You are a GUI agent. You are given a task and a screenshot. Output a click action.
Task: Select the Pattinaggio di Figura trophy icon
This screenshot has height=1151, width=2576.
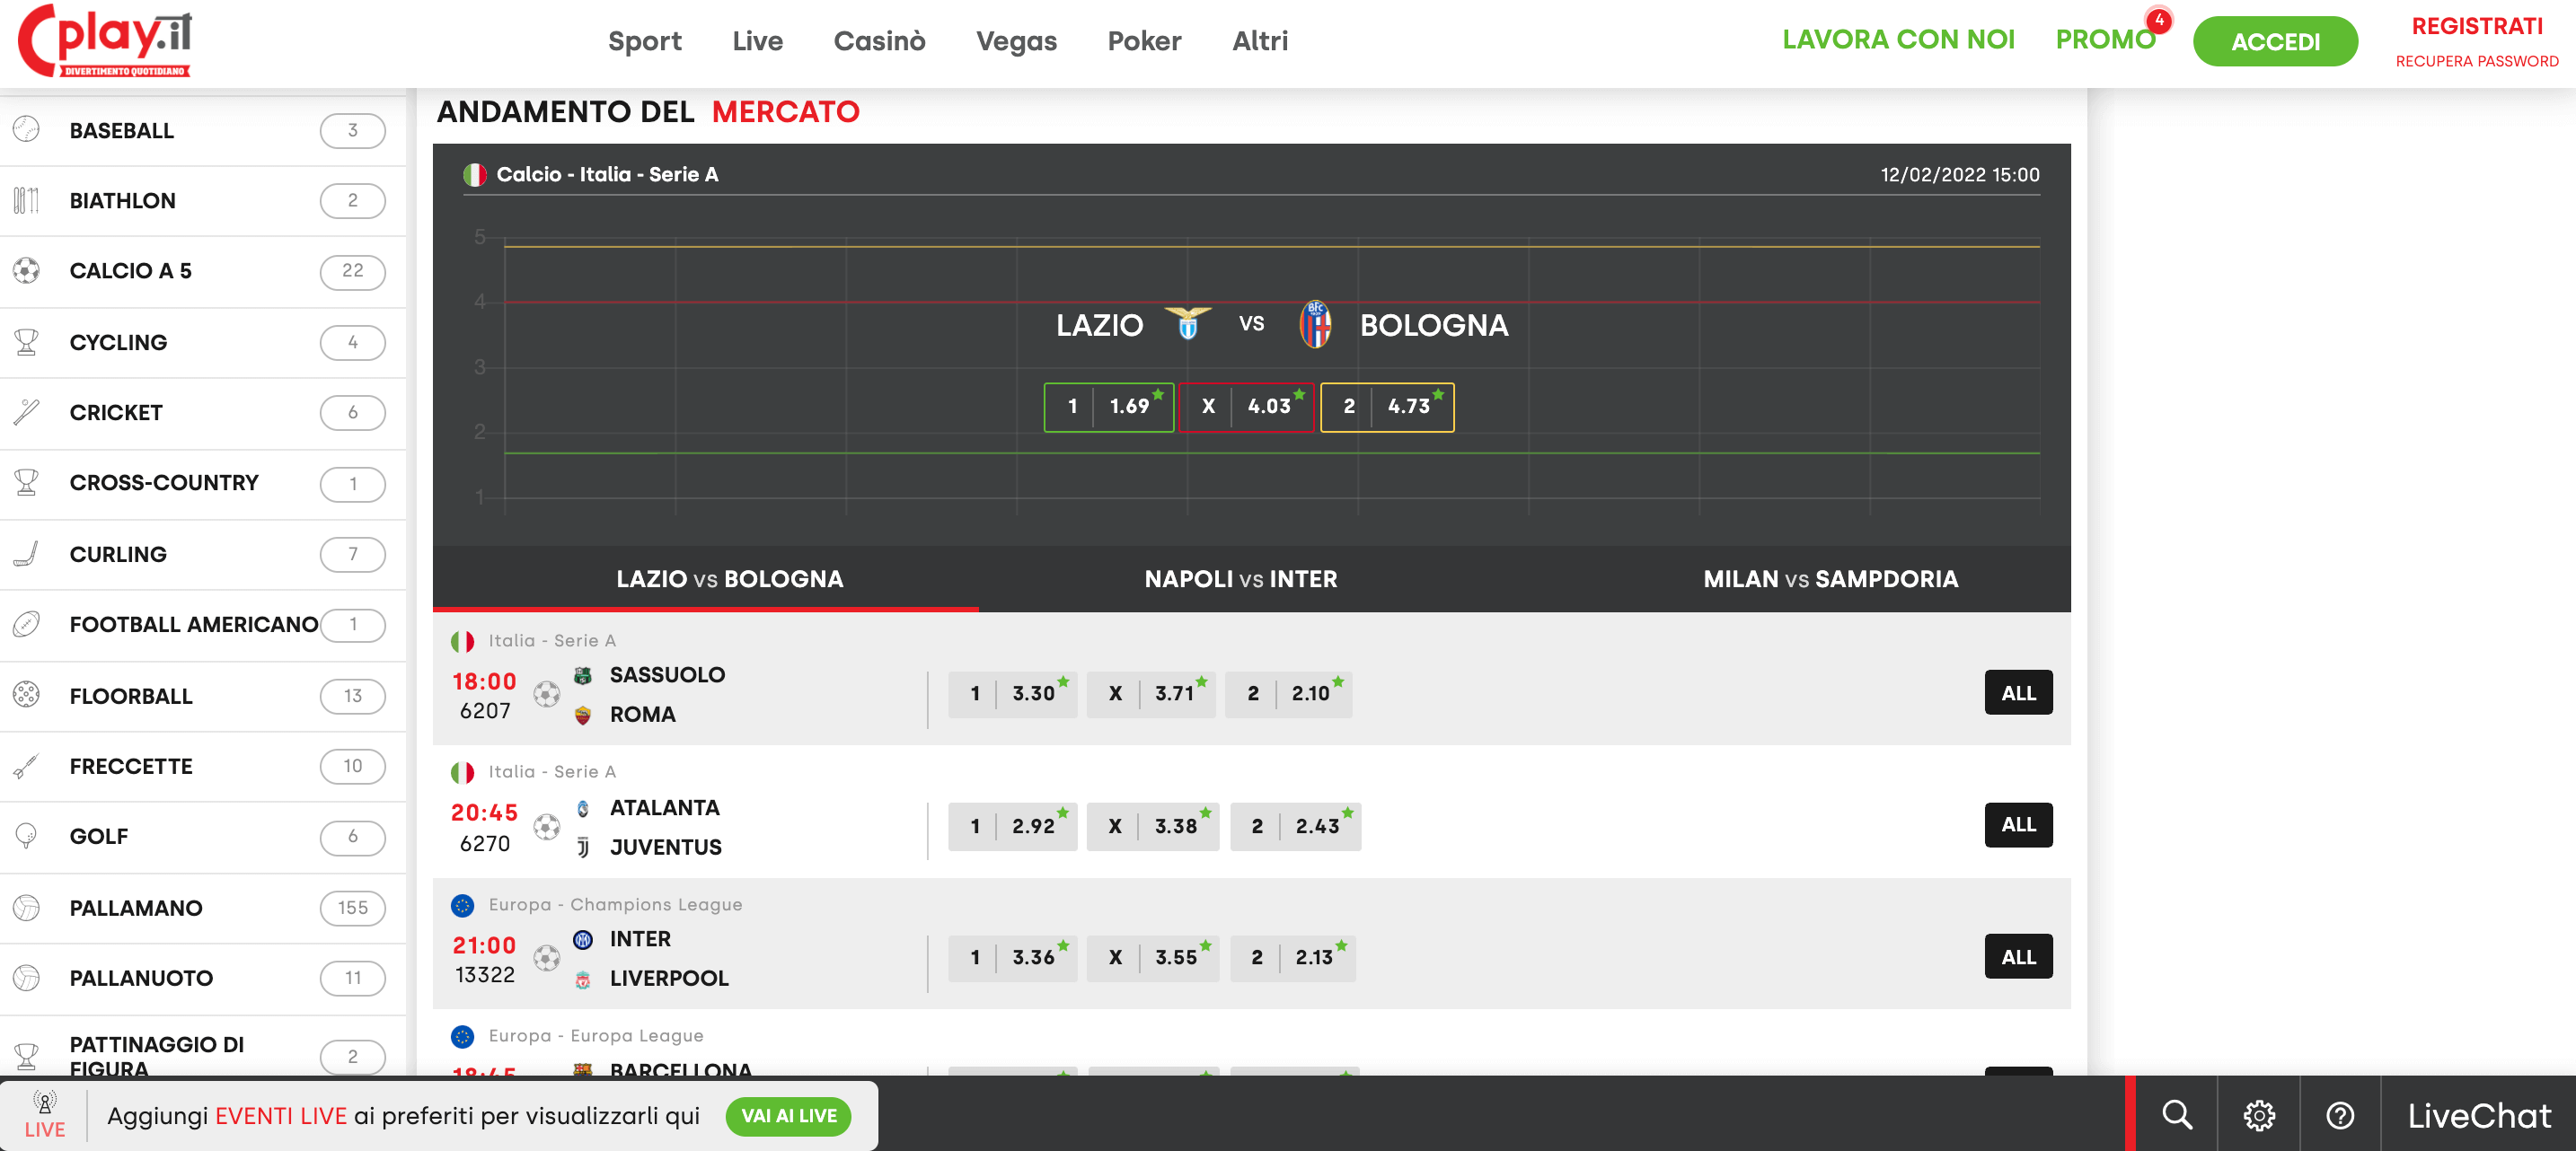tap(27, 1056)
